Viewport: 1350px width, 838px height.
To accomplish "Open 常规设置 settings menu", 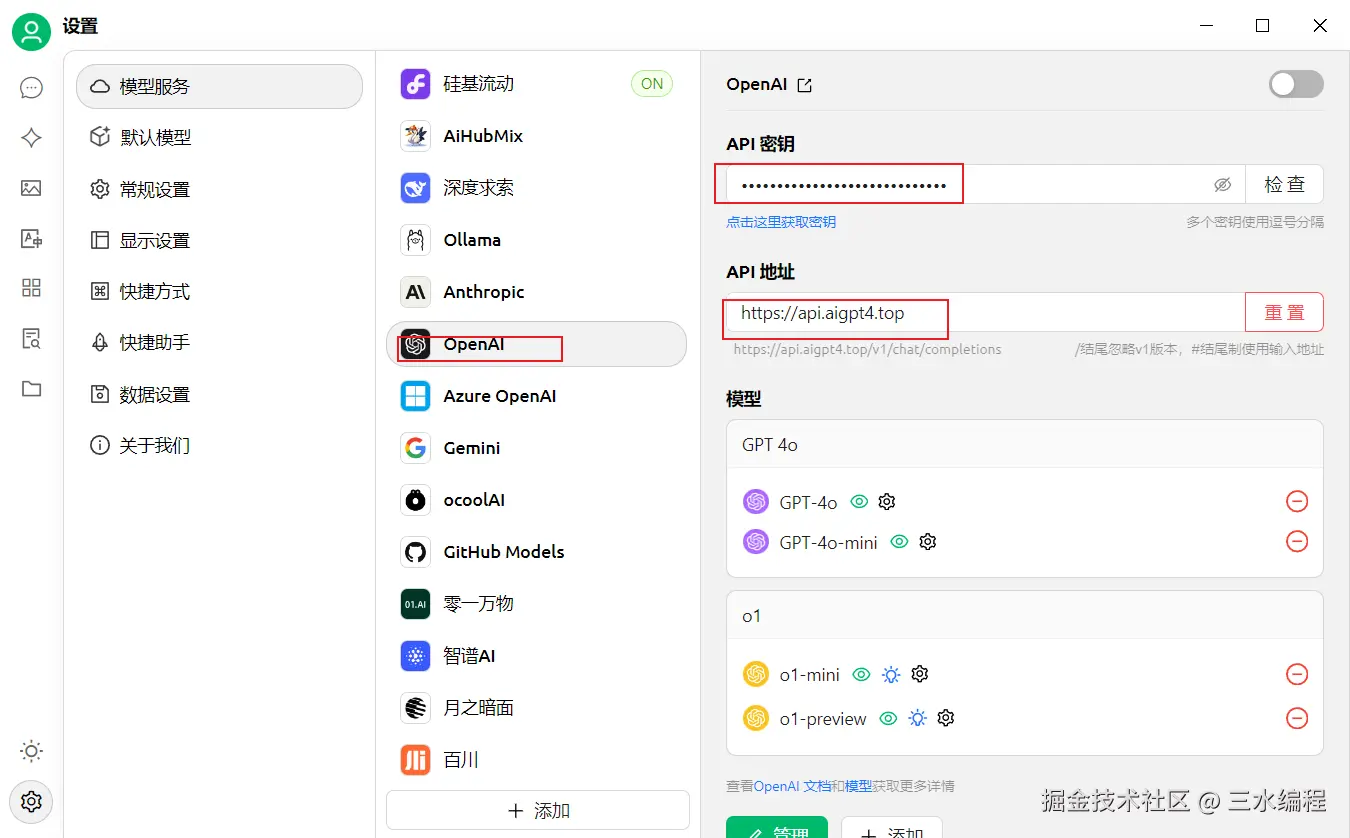I will 219,189.
